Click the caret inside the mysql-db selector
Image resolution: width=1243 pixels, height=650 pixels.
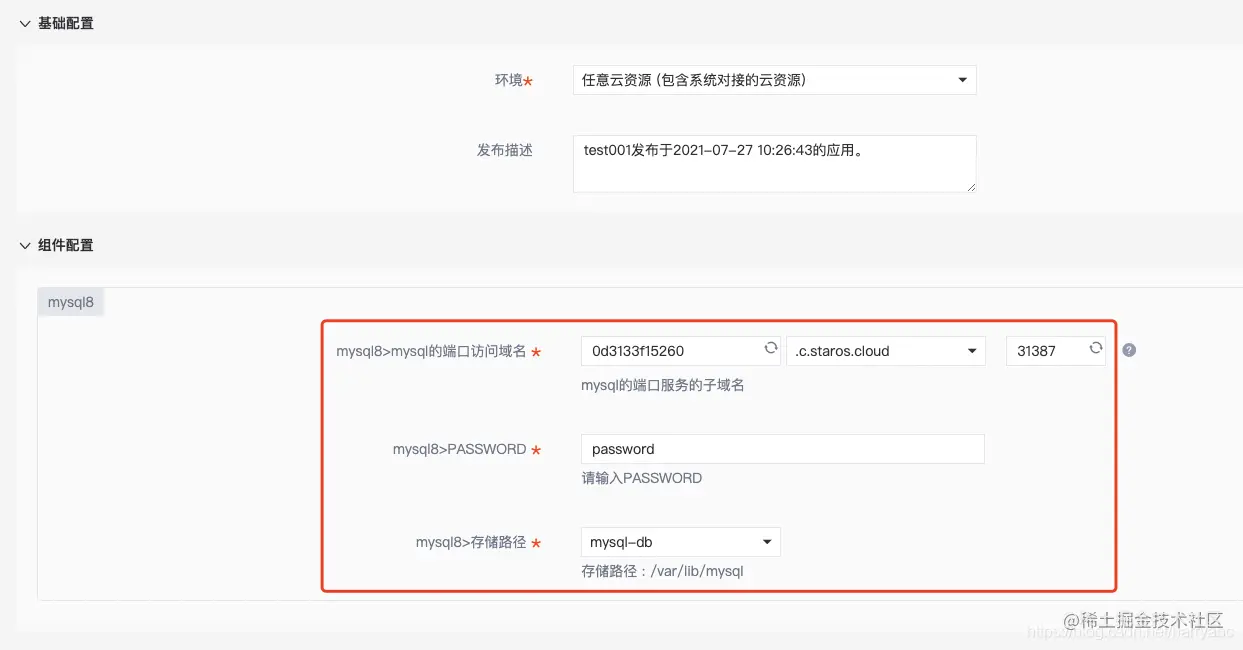click(768, 541)
